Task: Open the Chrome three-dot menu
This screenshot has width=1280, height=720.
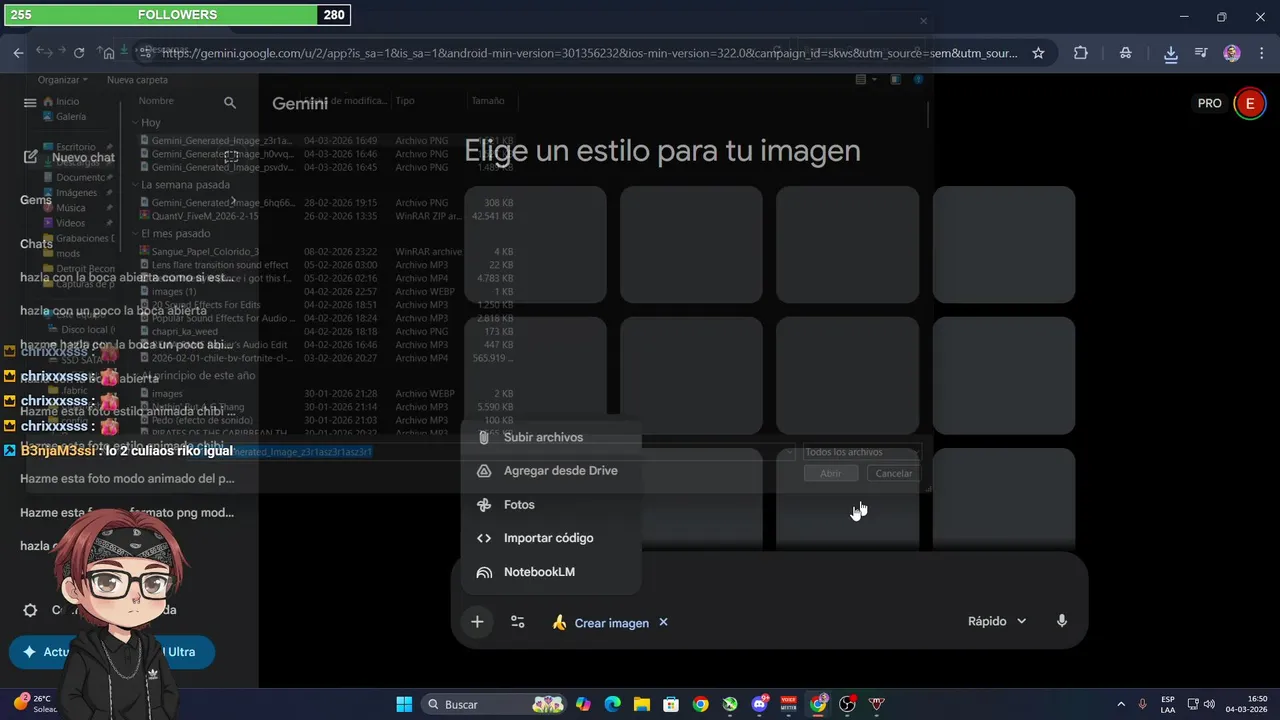Action: coord(1260,53)
